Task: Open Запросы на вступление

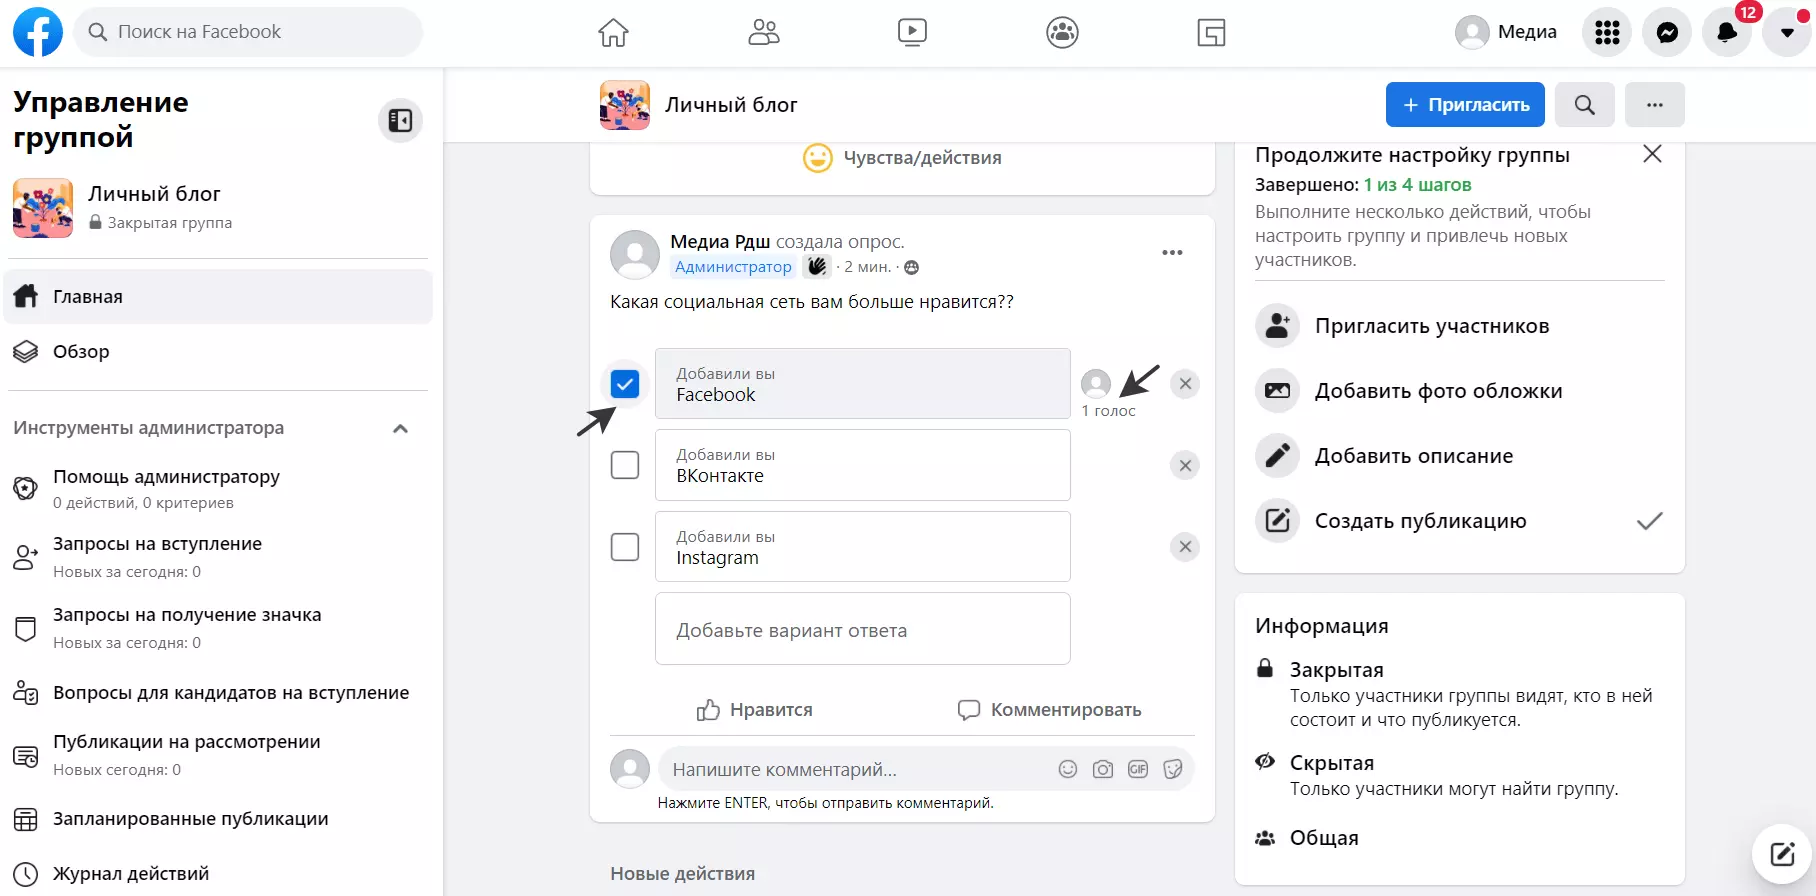Action: pyautogui.click(x=218, y=557)
